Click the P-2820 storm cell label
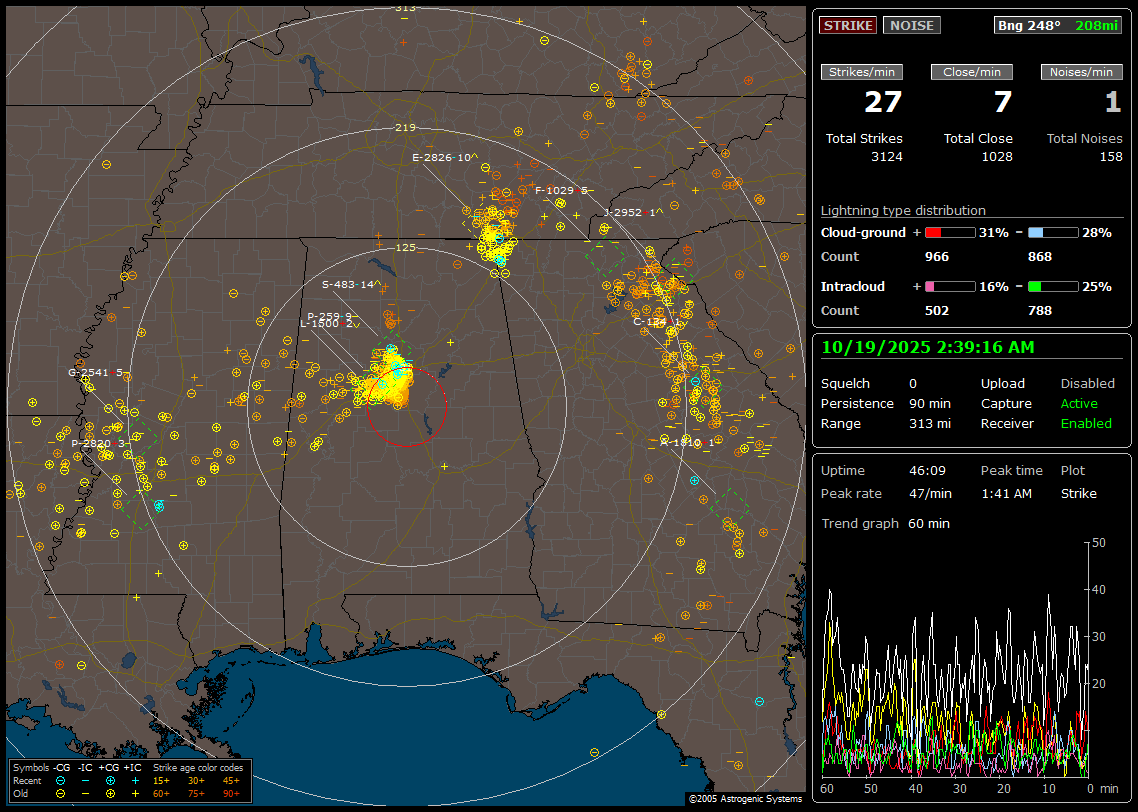1138x812 pixels. point(98,443)
